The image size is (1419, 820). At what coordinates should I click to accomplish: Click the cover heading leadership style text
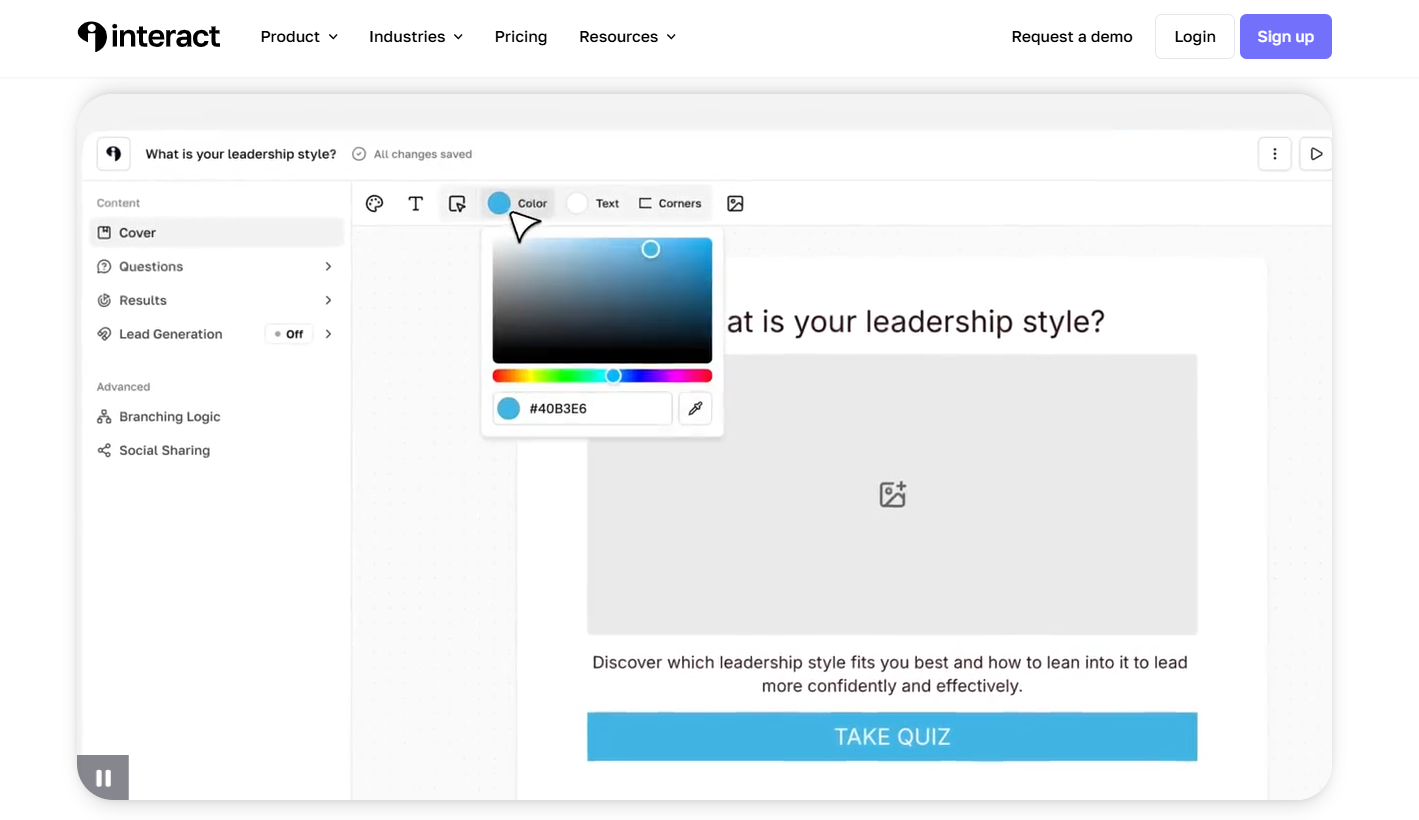point(914,322)
